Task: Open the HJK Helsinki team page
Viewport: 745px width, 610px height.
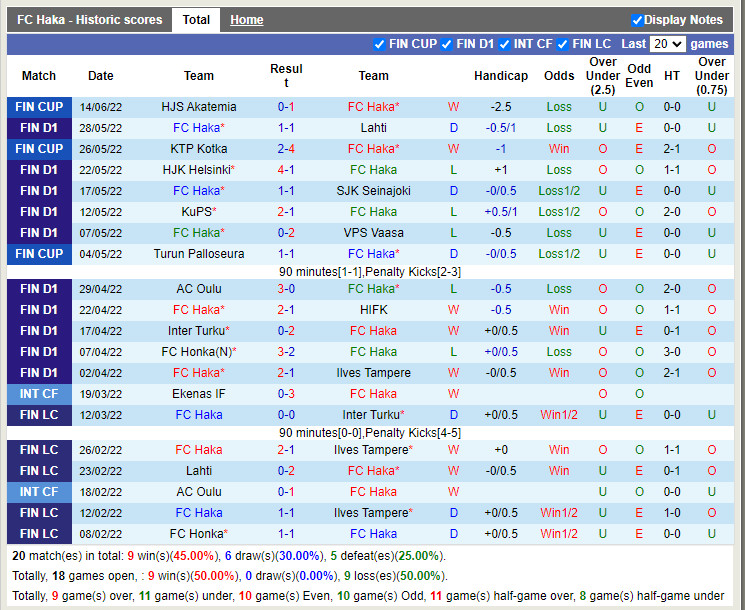Action: (x=196, y=170)
